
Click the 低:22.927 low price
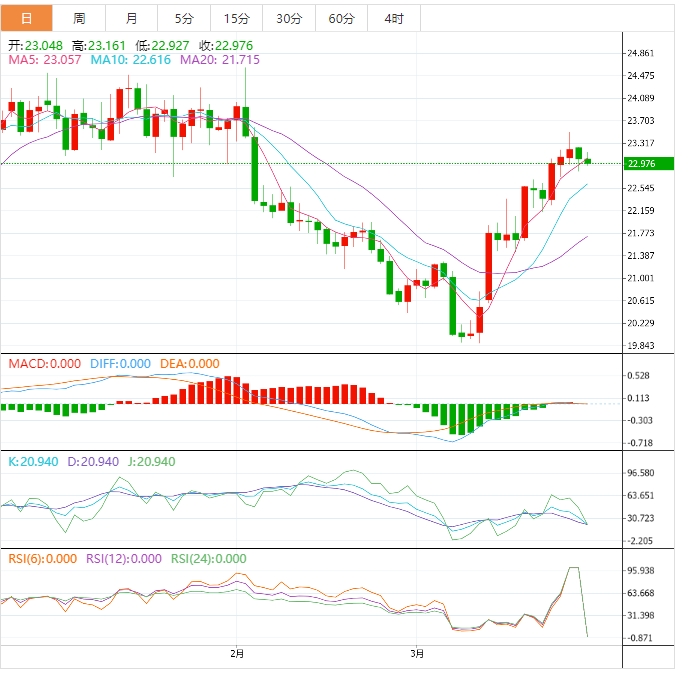[x=162, y=45]
